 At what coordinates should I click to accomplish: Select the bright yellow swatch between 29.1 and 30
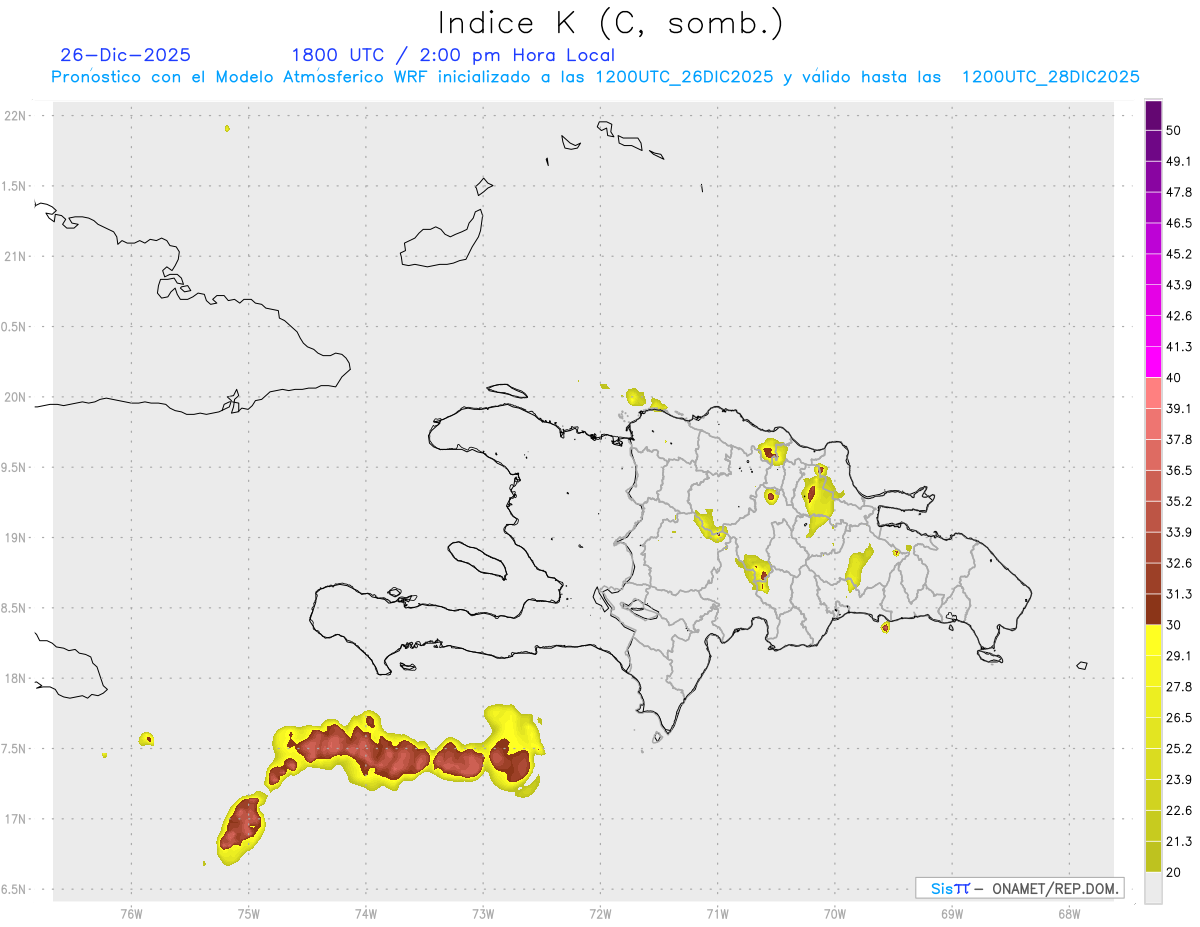click(x=1153, y=640)
